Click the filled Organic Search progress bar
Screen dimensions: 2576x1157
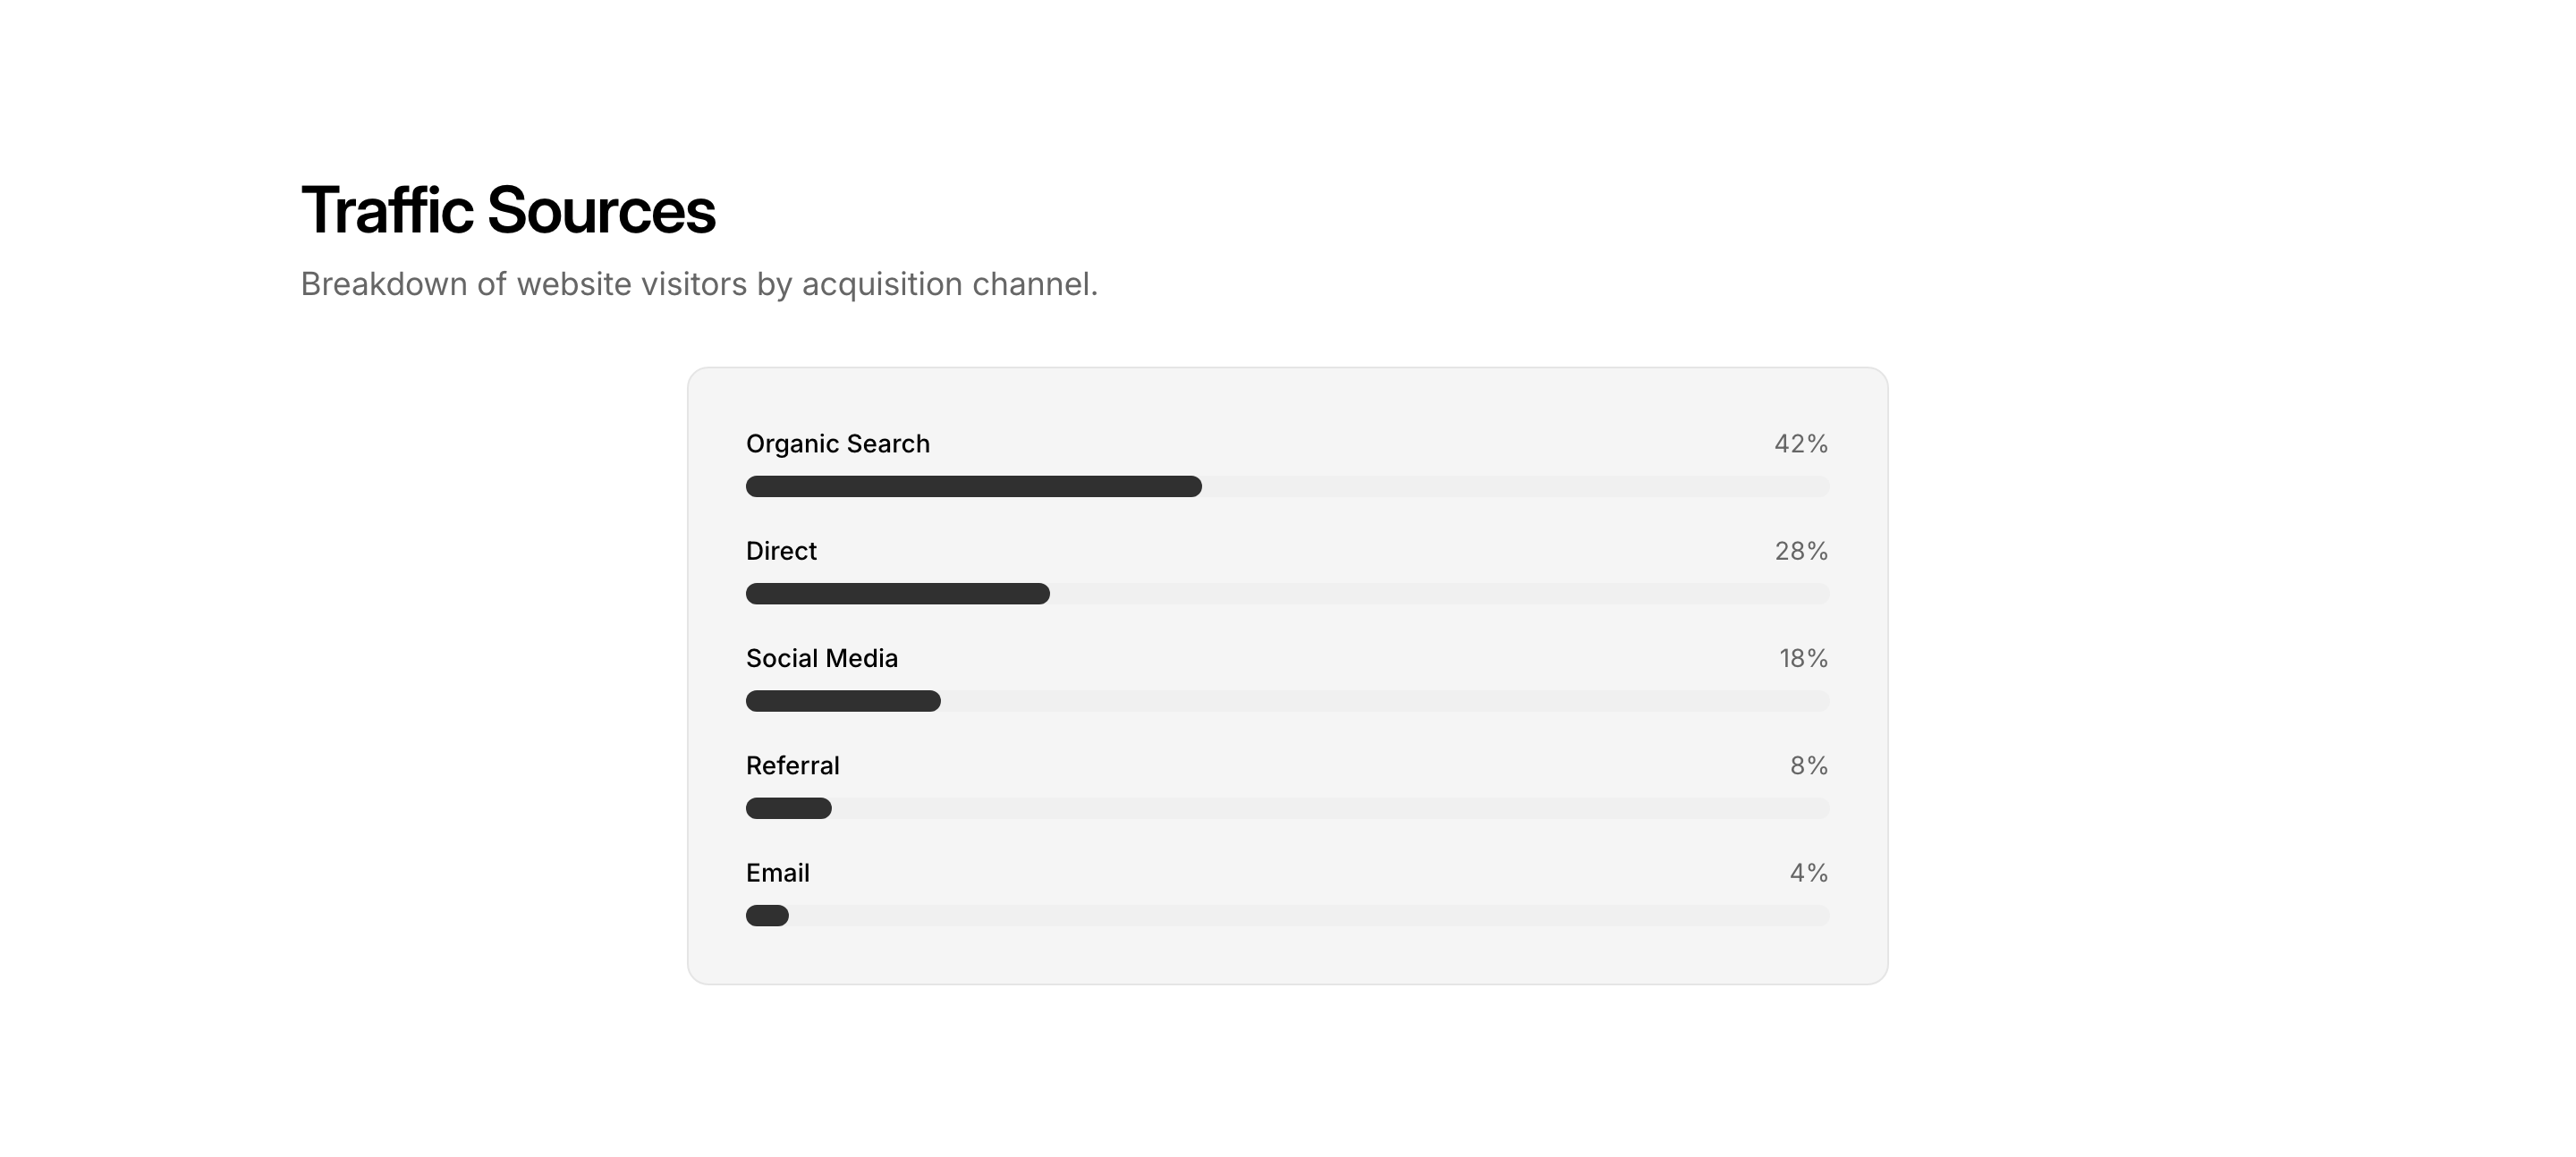(973, 487)
